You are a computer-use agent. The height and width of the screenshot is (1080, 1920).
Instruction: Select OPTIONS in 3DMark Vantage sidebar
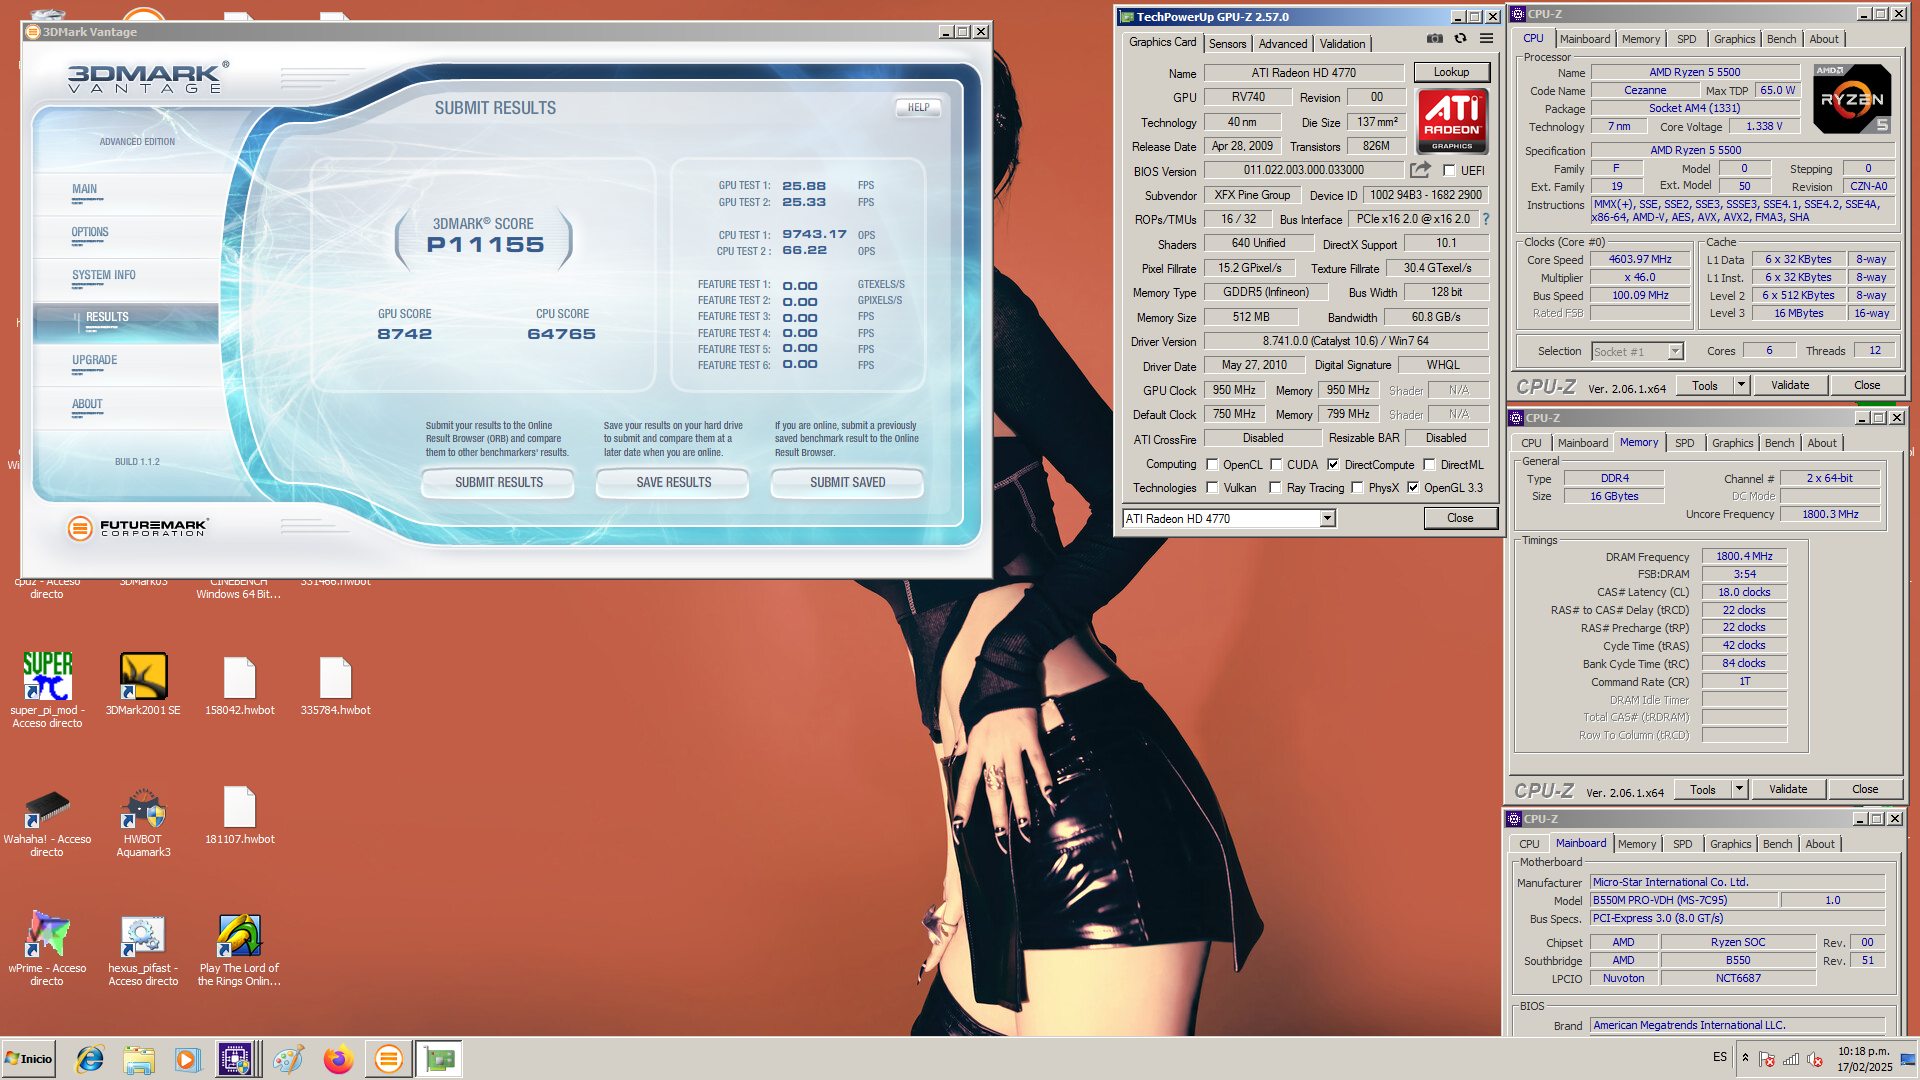click(x=90, y=233)
